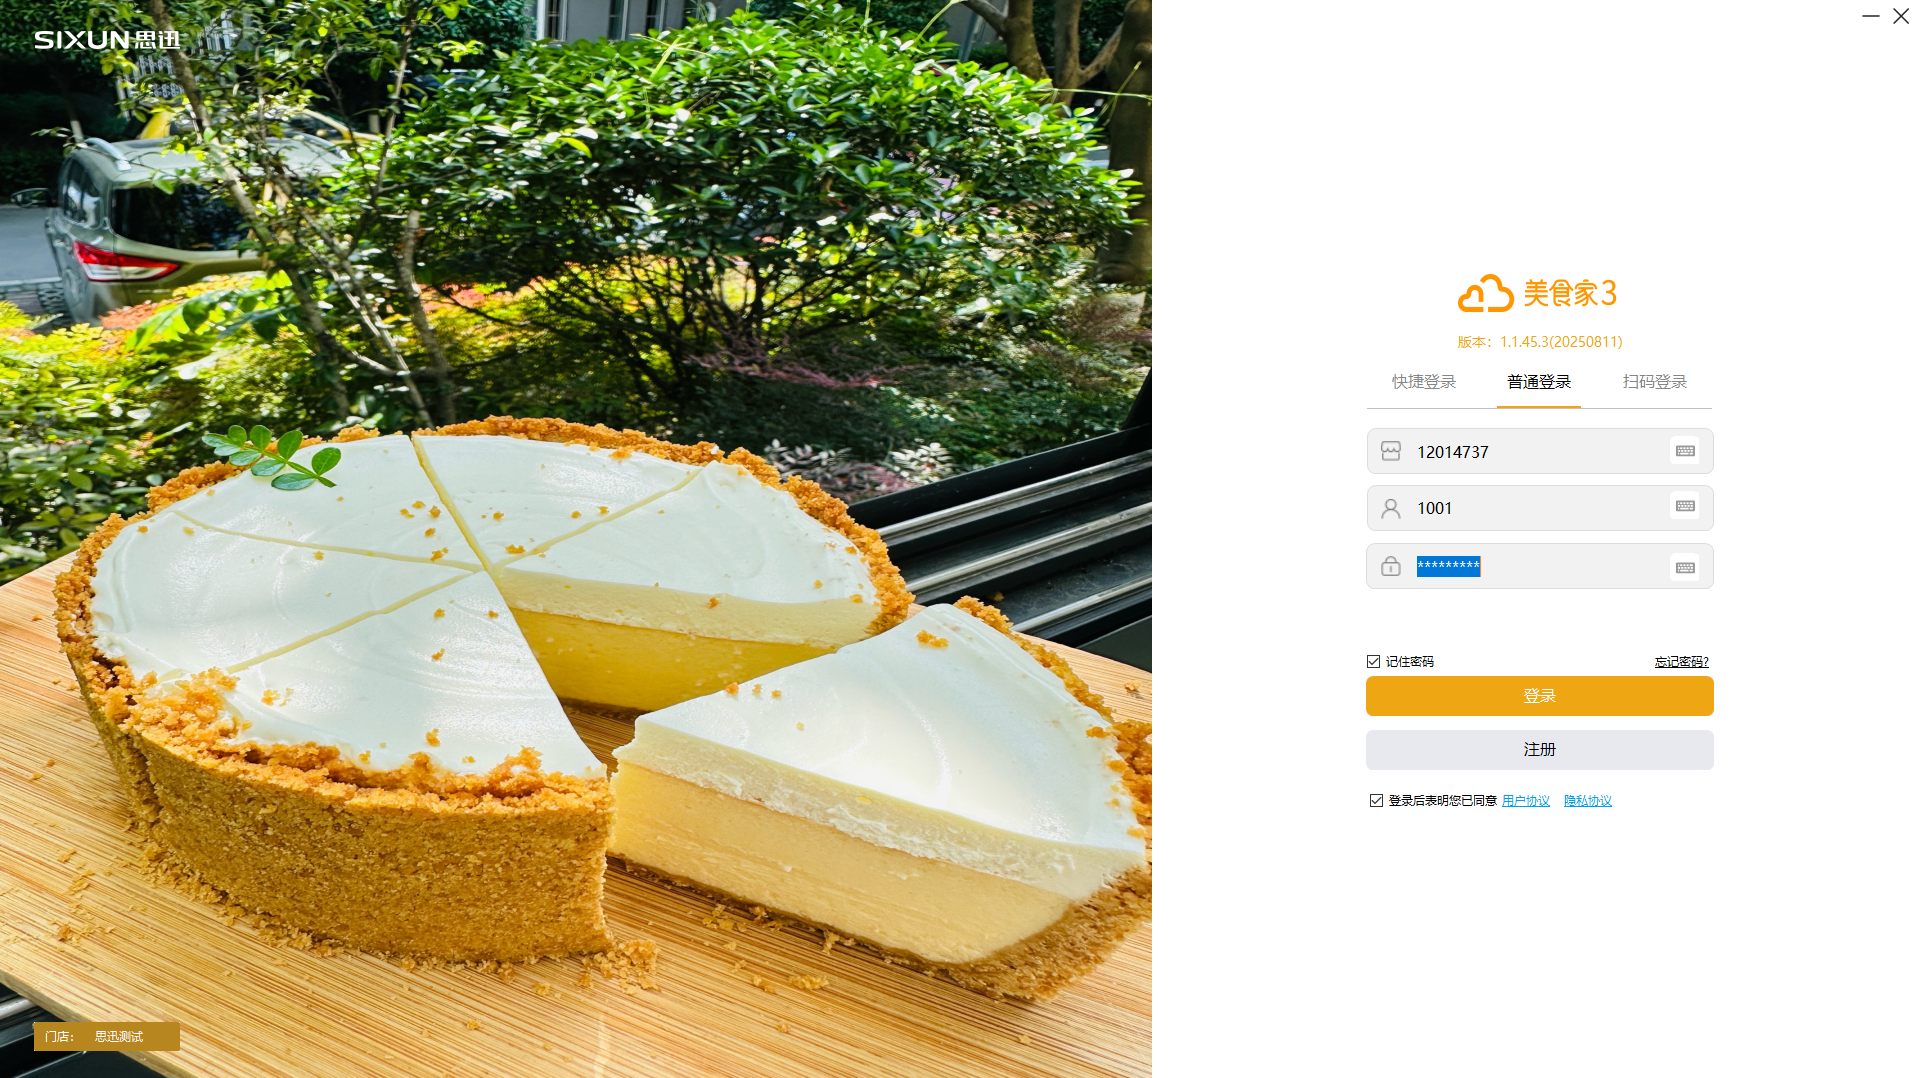Viewport: 1920px width, 1078px height.
Task: Open virtual keyboard for store number field
Action: [x=1685, y=451]
